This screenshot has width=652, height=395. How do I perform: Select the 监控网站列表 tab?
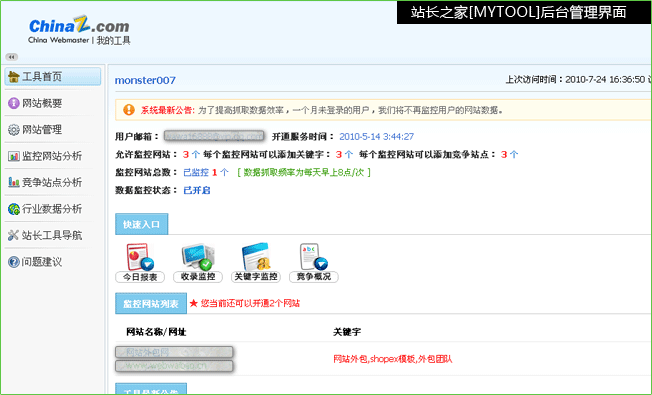coord(151,304)
